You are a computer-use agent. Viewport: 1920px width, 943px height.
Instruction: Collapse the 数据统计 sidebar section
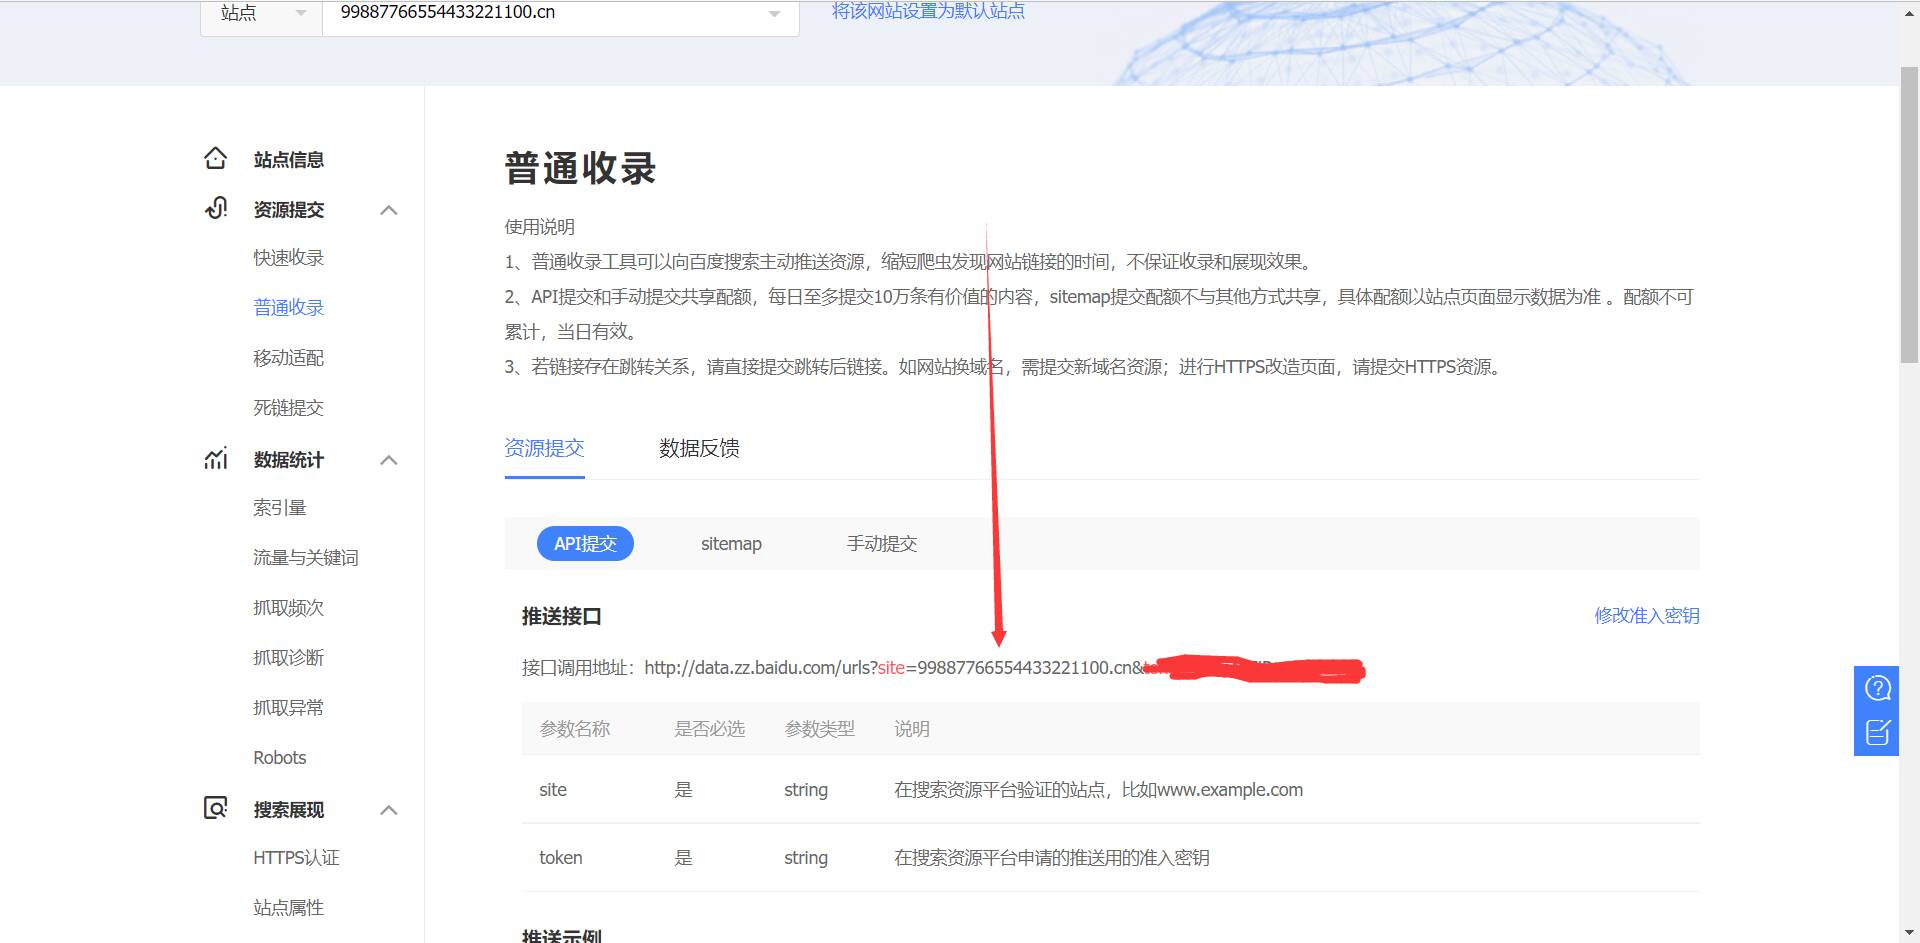pos(389,460)
